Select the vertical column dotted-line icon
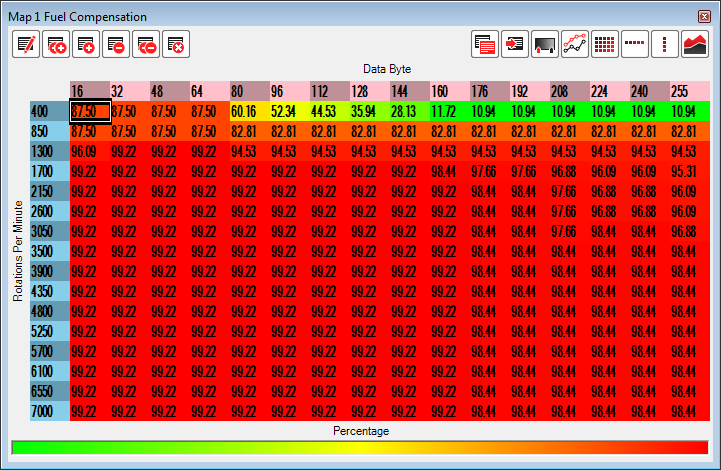This screenshot has height=470, width=721. click(665, 44)
